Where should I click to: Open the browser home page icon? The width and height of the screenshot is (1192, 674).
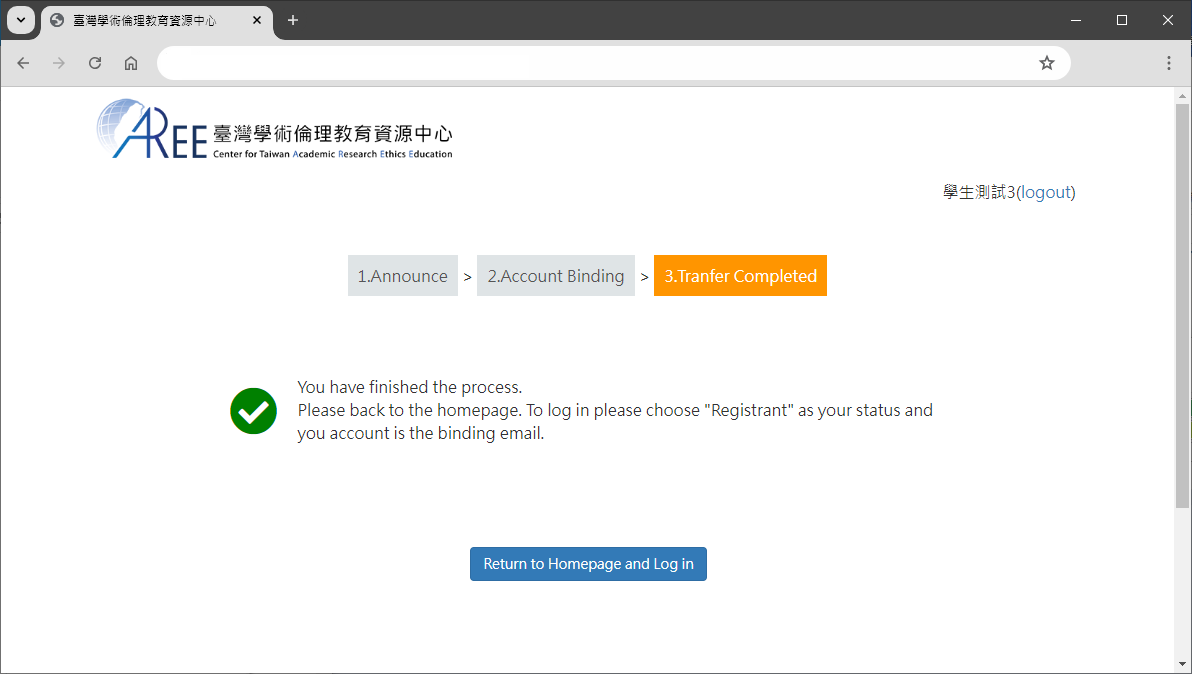click(131, 63)
